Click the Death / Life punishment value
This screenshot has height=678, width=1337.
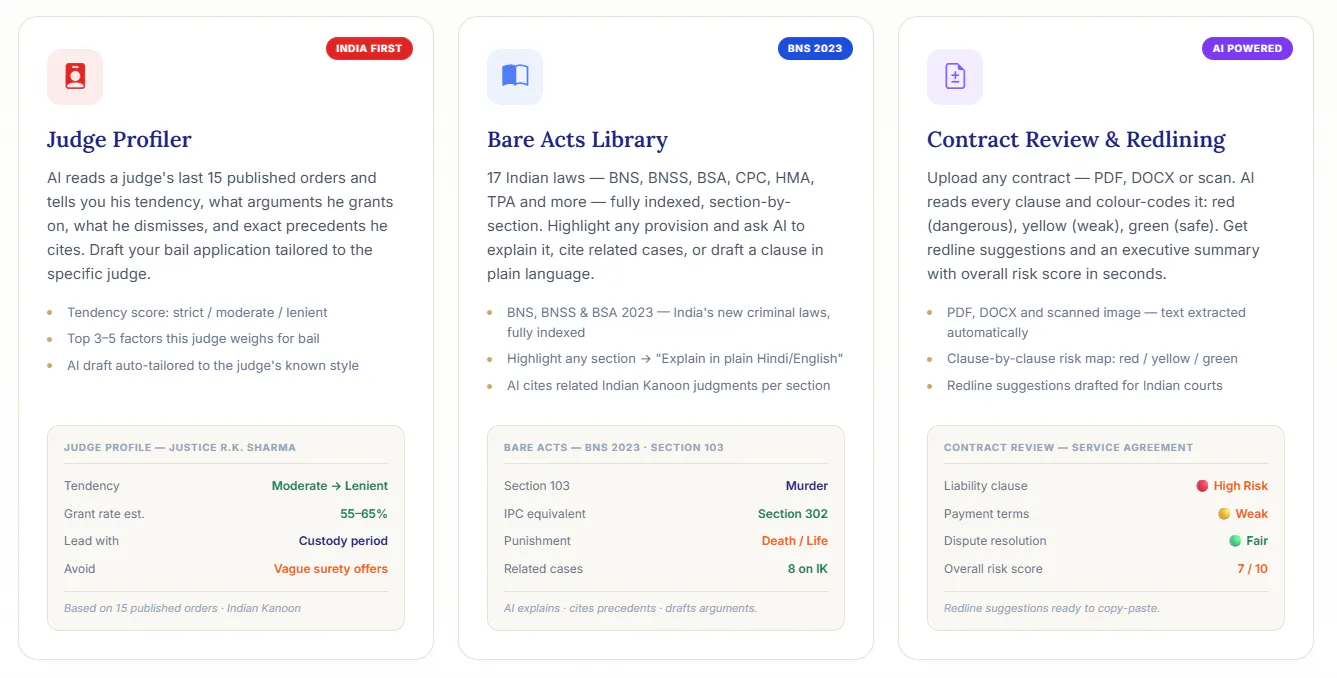tap(795, 541)
